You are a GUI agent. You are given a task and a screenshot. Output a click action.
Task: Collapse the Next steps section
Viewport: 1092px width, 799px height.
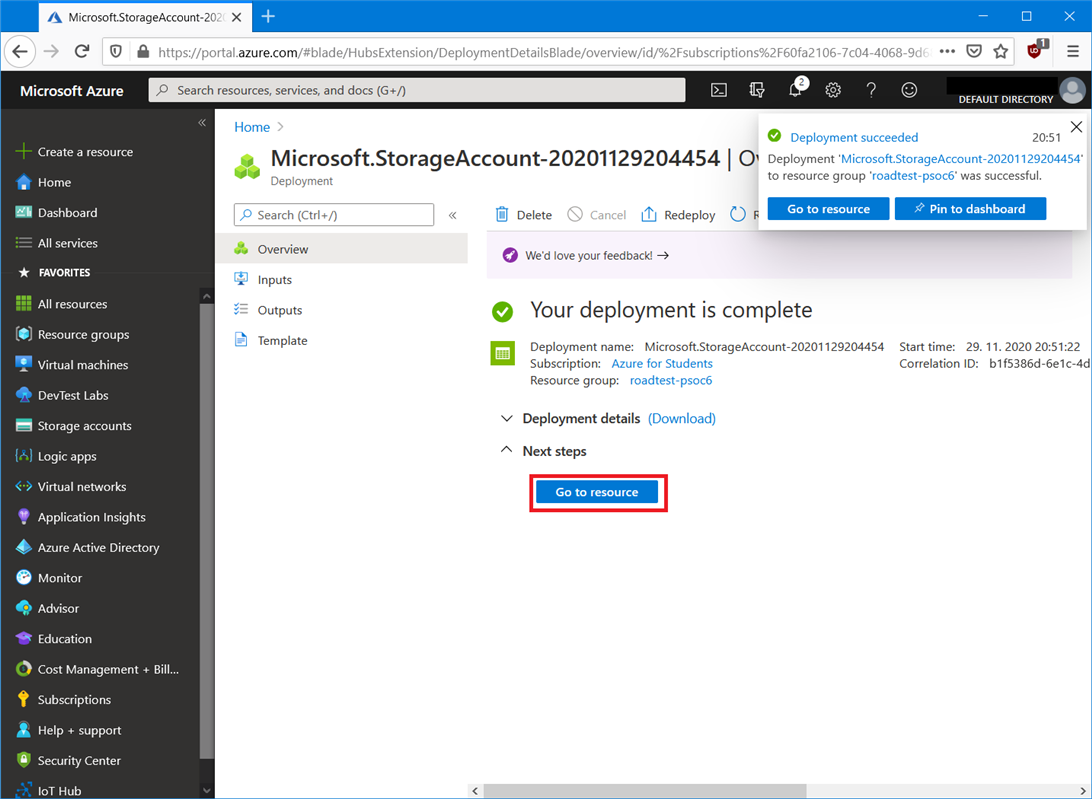[x=507, y=451]
